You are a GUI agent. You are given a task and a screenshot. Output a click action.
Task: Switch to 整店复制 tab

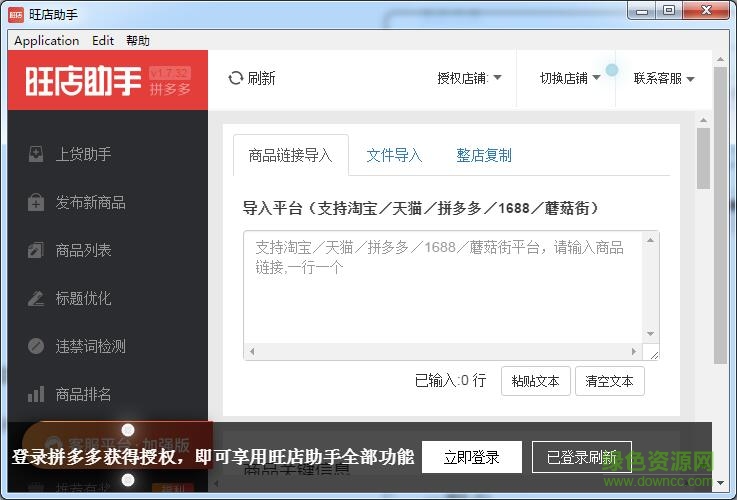(484, 155)
